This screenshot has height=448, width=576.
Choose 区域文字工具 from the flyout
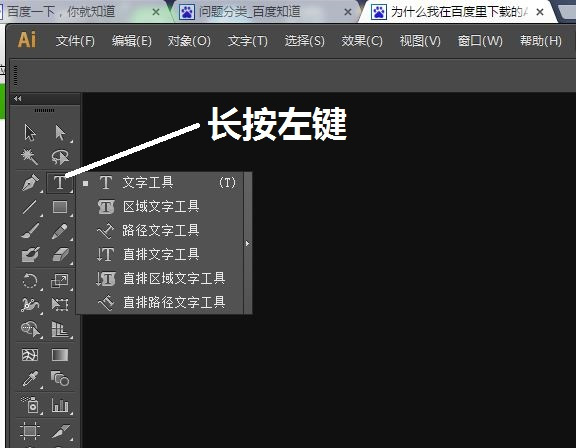[x=159, y=206]
